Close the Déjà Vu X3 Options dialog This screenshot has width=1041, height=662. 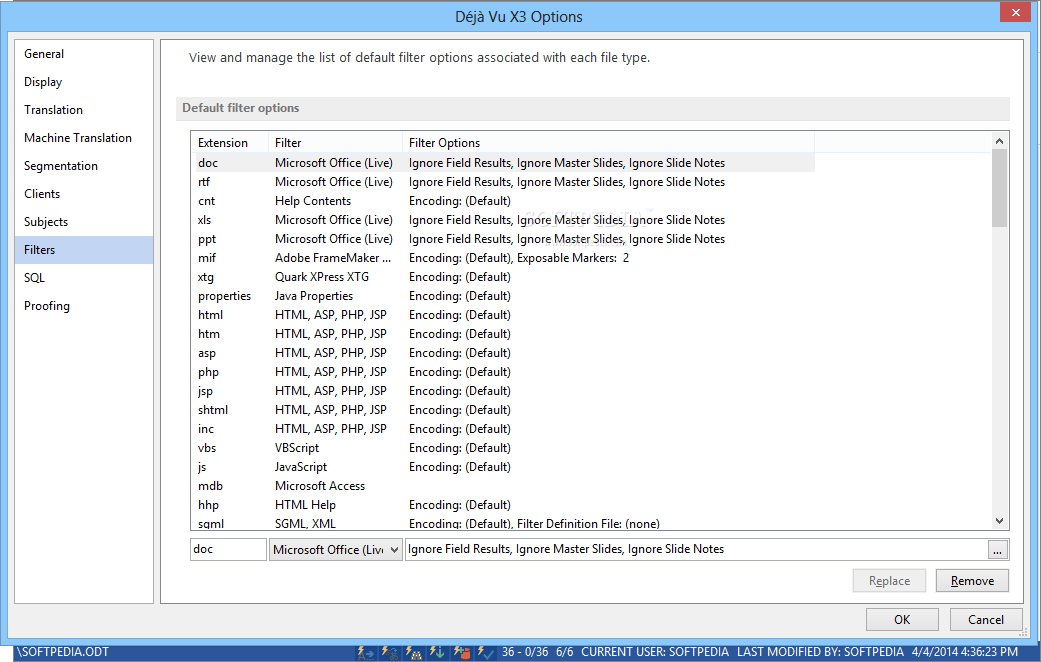[1015, 12]
